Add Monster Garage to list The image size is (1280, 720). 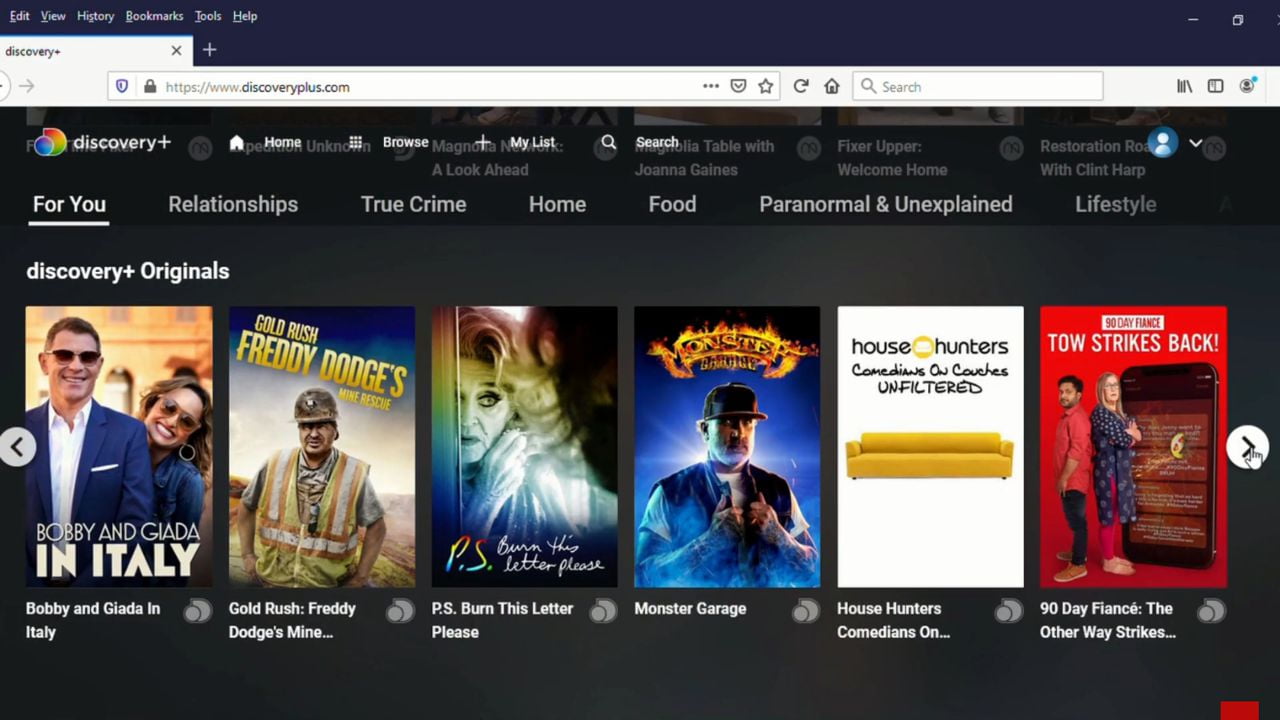click(806, 610)
